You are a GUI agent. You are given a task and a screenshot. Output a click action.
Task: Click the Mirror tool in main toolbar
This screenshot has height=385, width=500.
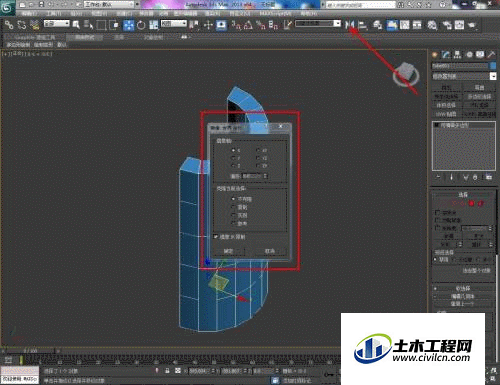[x=349, y=25]
